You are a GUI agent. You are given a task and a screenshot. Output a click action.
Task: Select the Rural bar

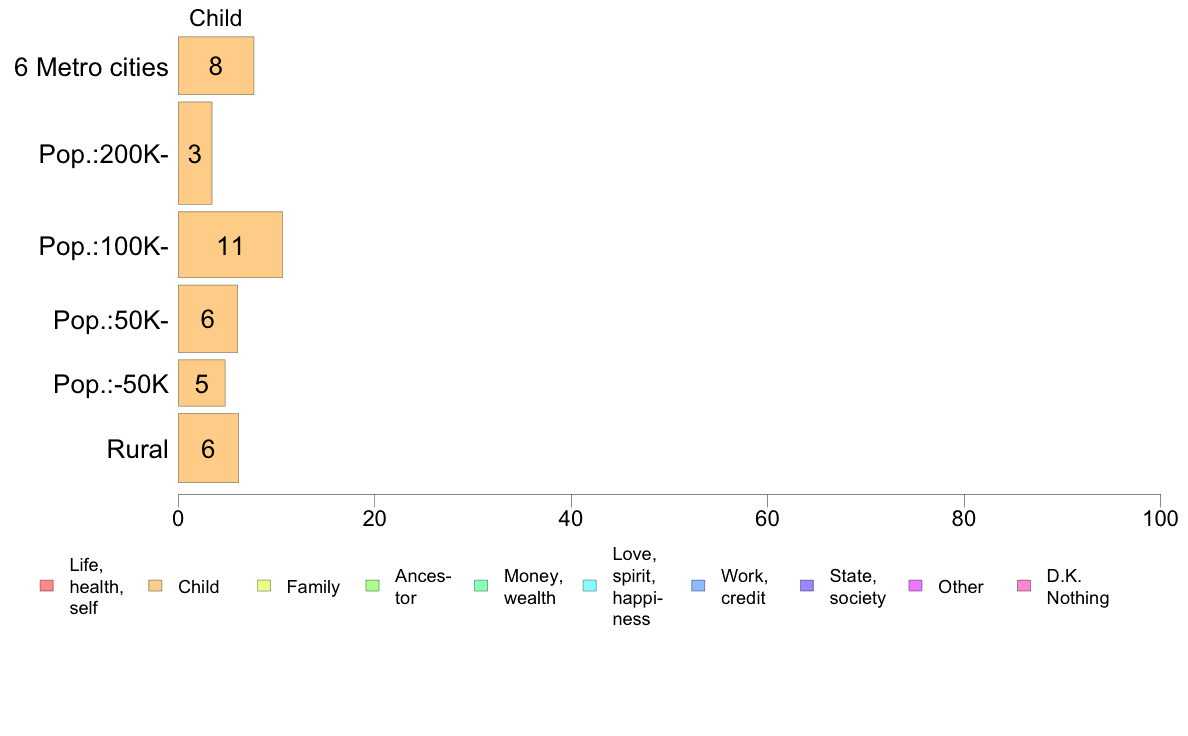(208, 448)
